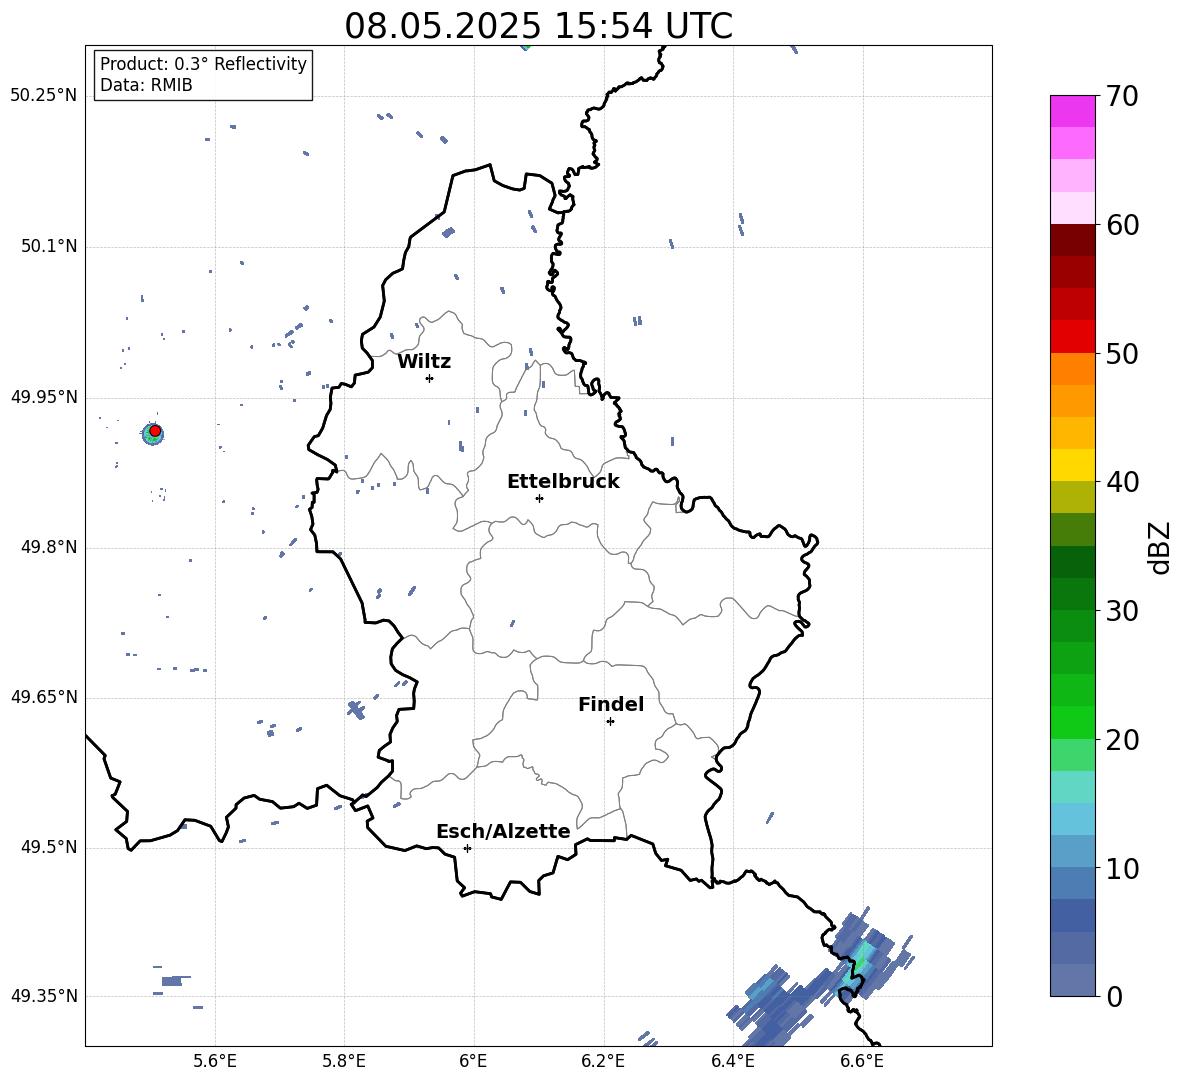
Task: Click the cross marker below Findel
Action: point(610,722)
